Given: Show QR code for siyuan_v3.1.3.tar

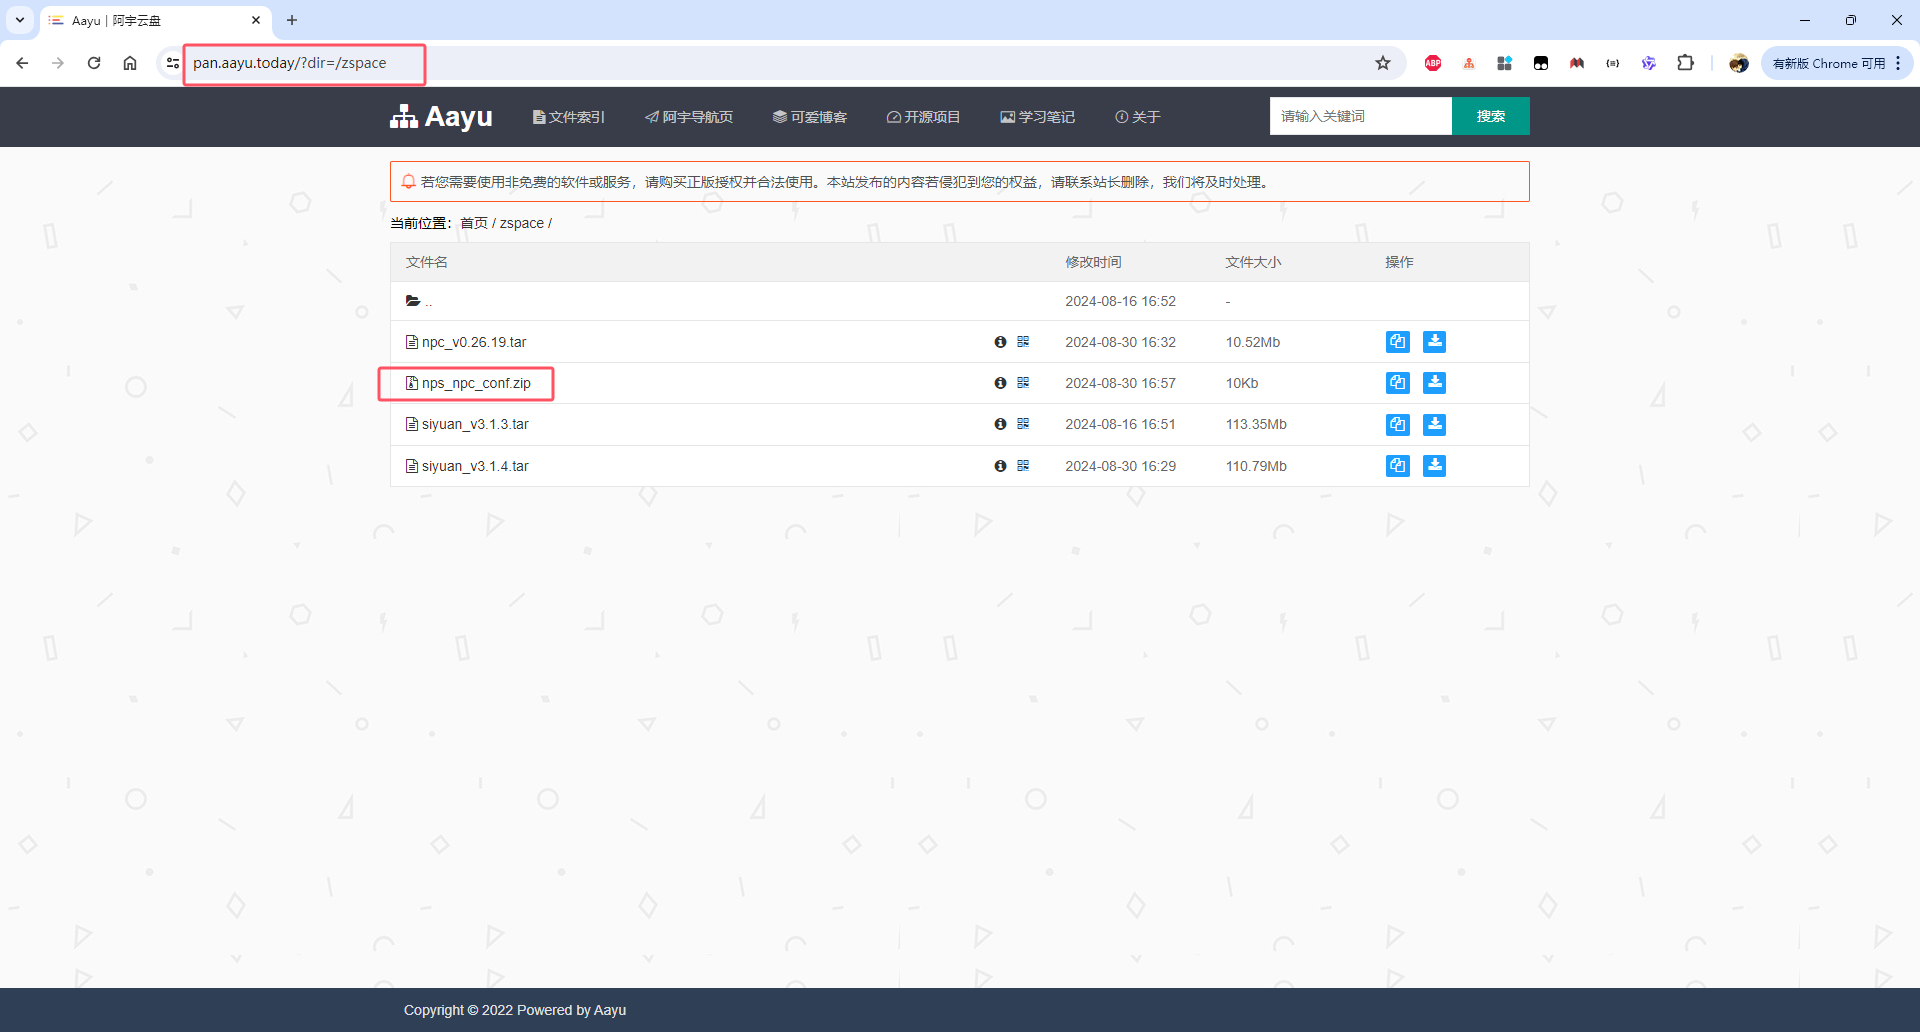Looking at the screenshot, I should coord(1023,424).
